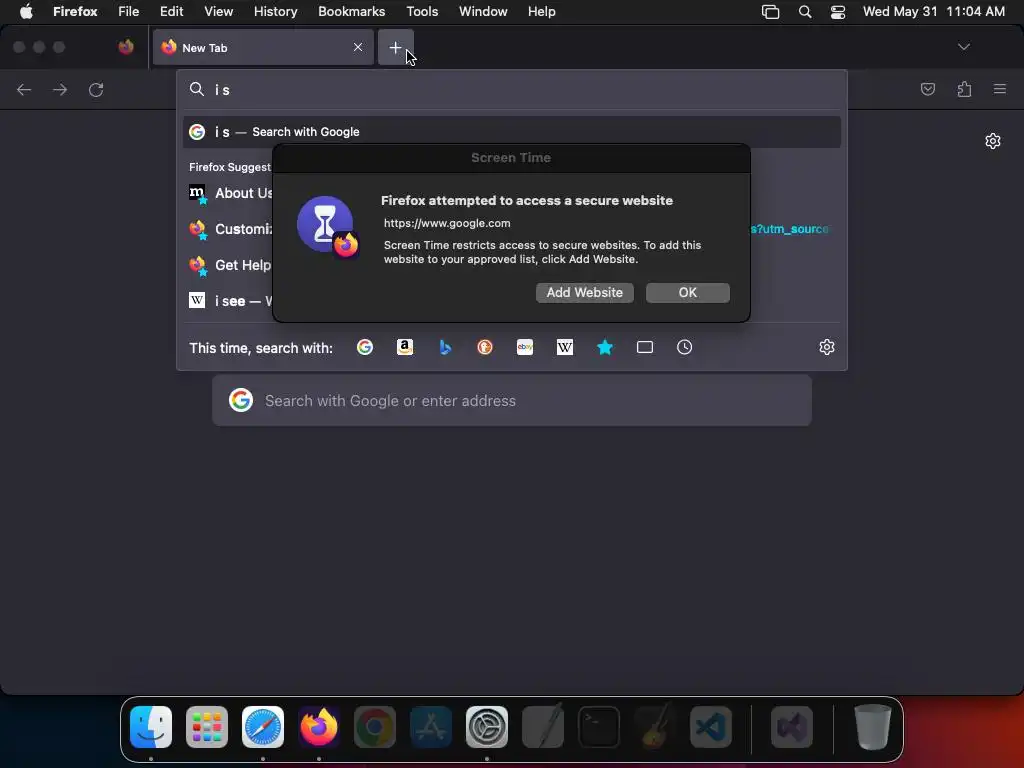Screen dimensions: 1024x768
Task: Click the google.com URL in dialog
Action: click(447, 223)
